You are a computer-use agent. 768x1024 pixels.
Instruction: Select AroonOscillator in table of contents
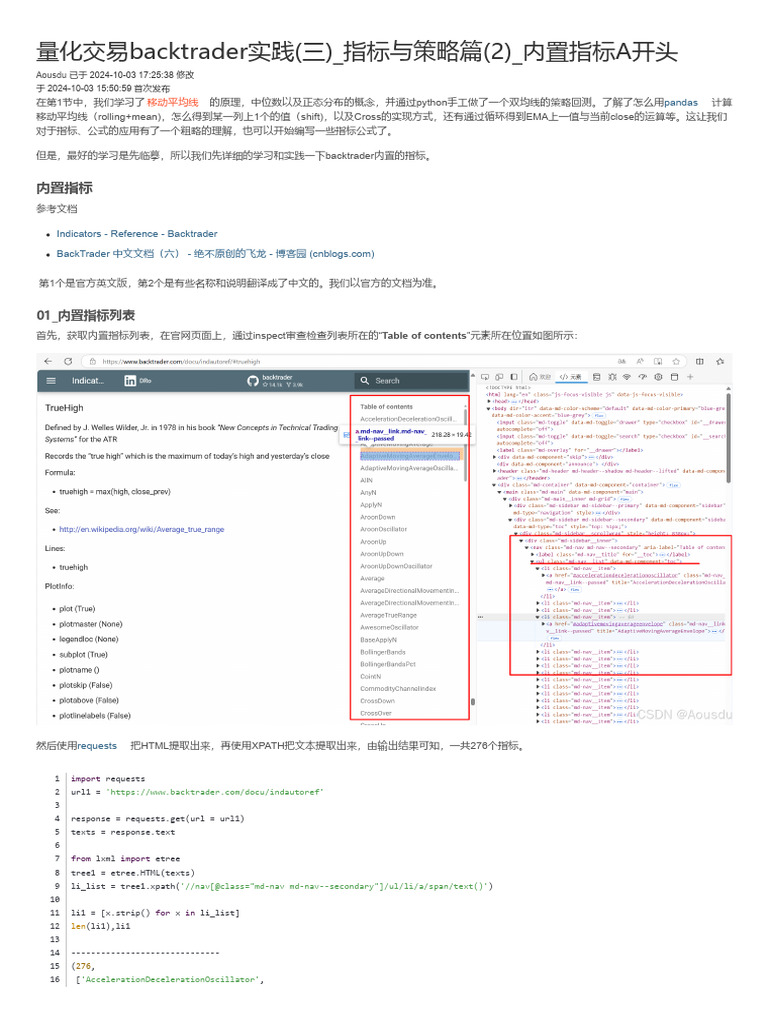383,529
